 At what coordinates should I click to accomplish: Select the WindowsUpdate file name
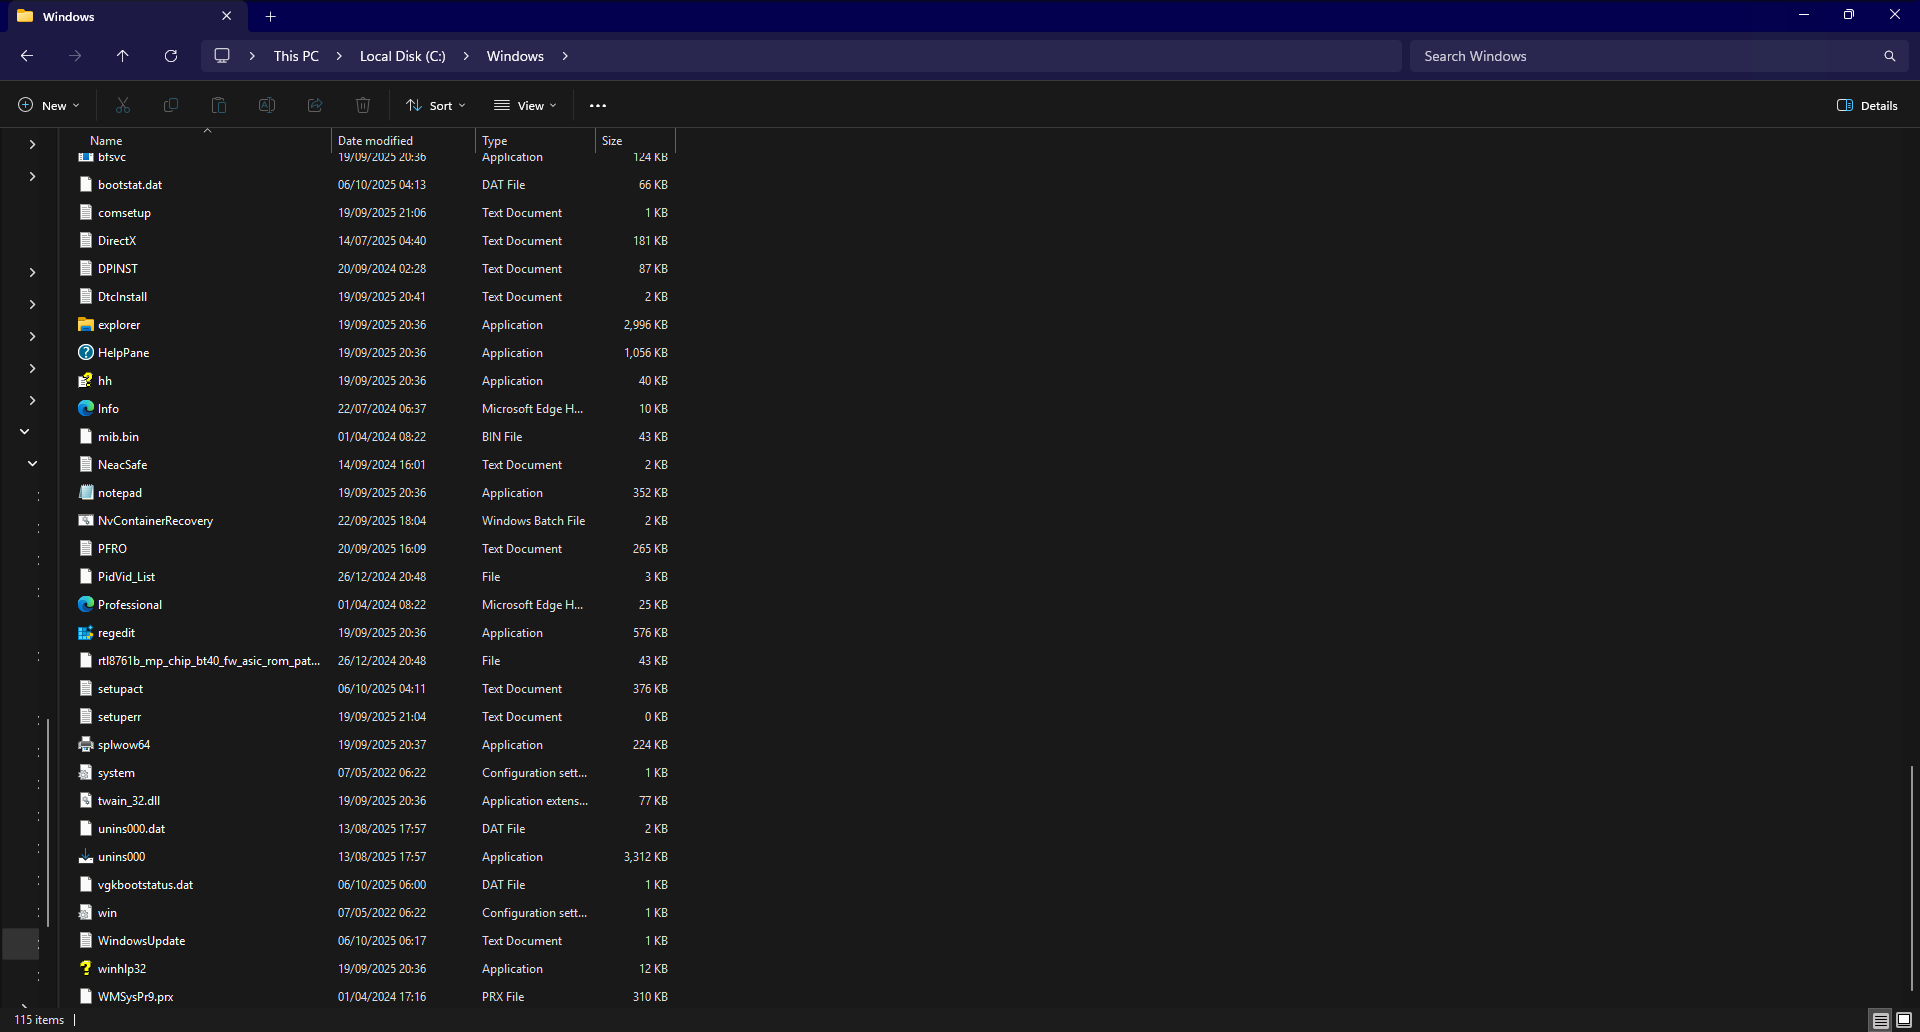click(x=141, y=941)
